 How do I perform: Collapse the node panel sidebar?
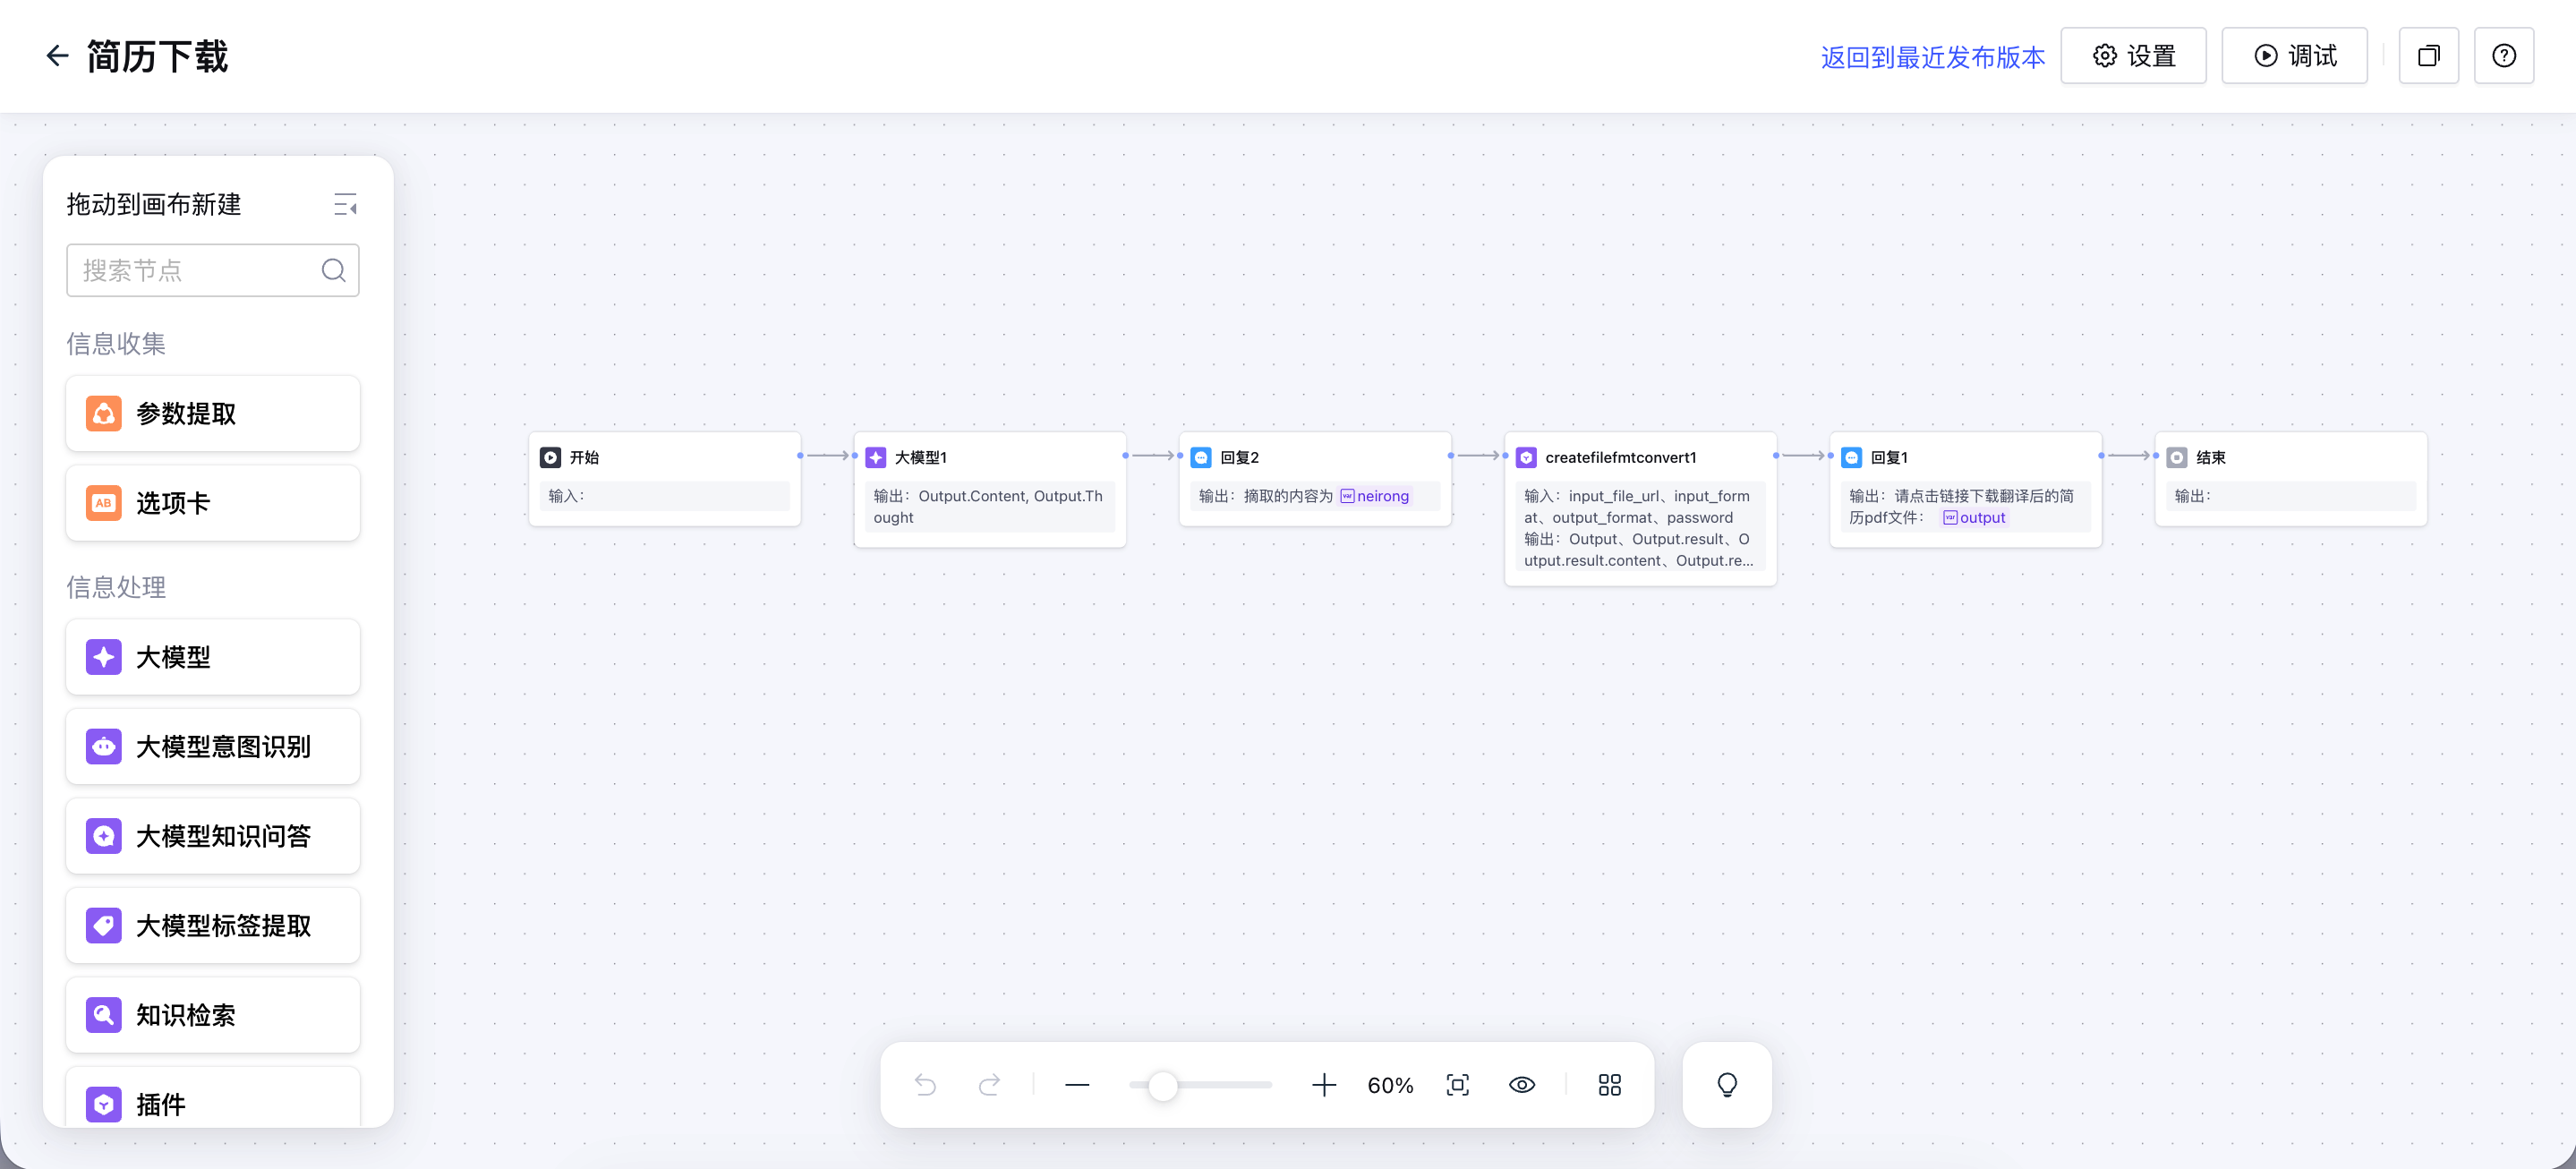tap(345, 204)
